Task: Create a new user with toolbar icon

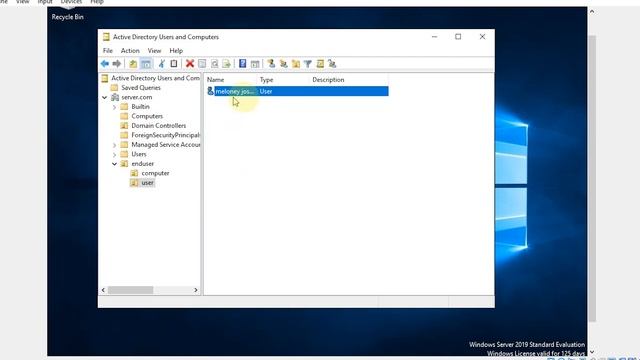Action: point(271,64)
